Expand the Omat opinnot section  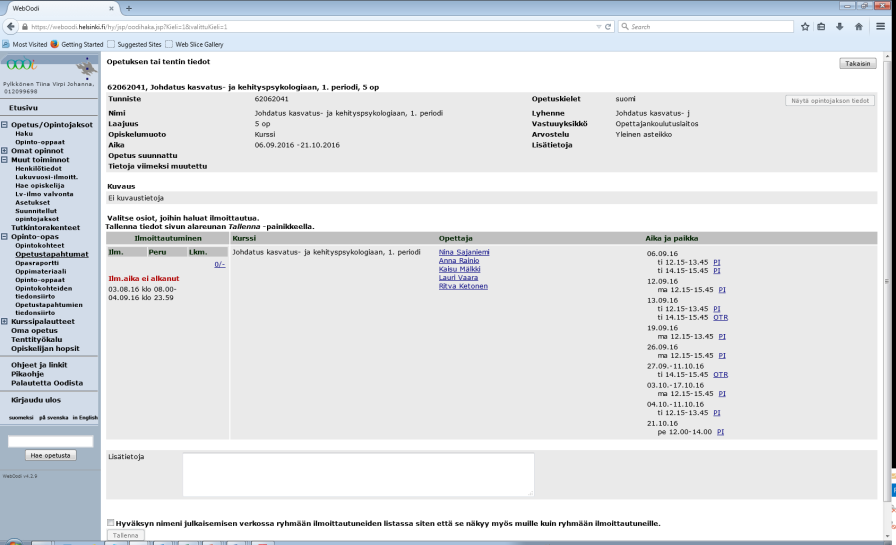(5, 151)
